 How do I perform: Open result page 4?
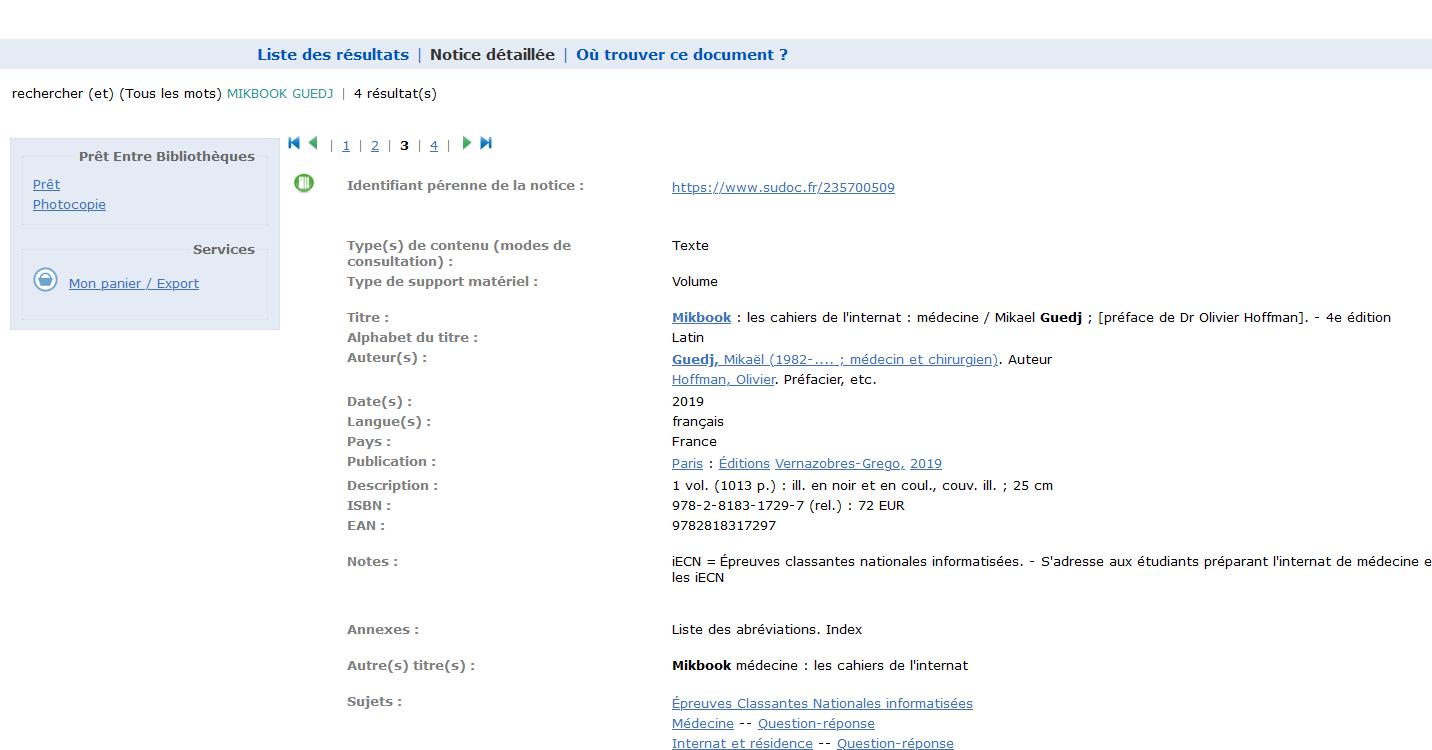click(x=434, y=146)
